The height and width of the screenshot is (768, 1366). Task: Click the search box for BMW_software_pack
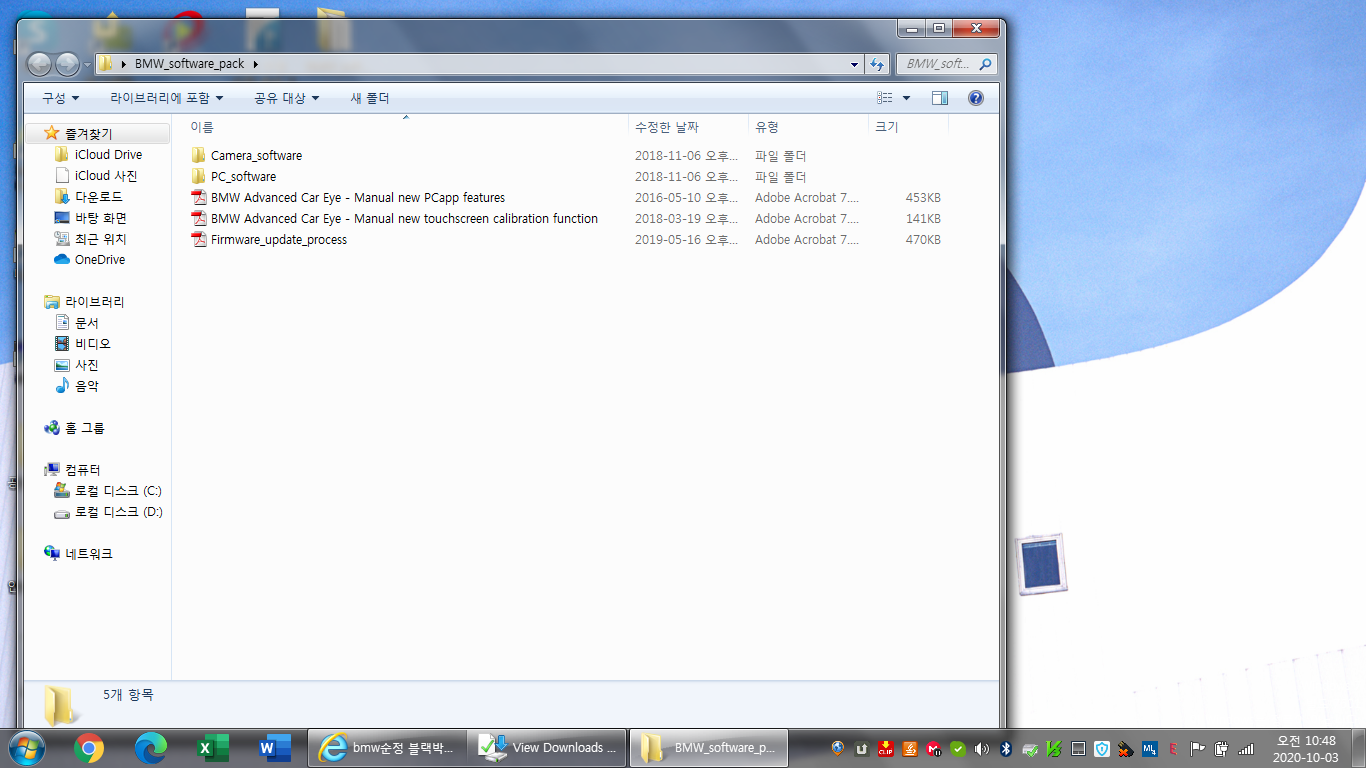(945, 64)
